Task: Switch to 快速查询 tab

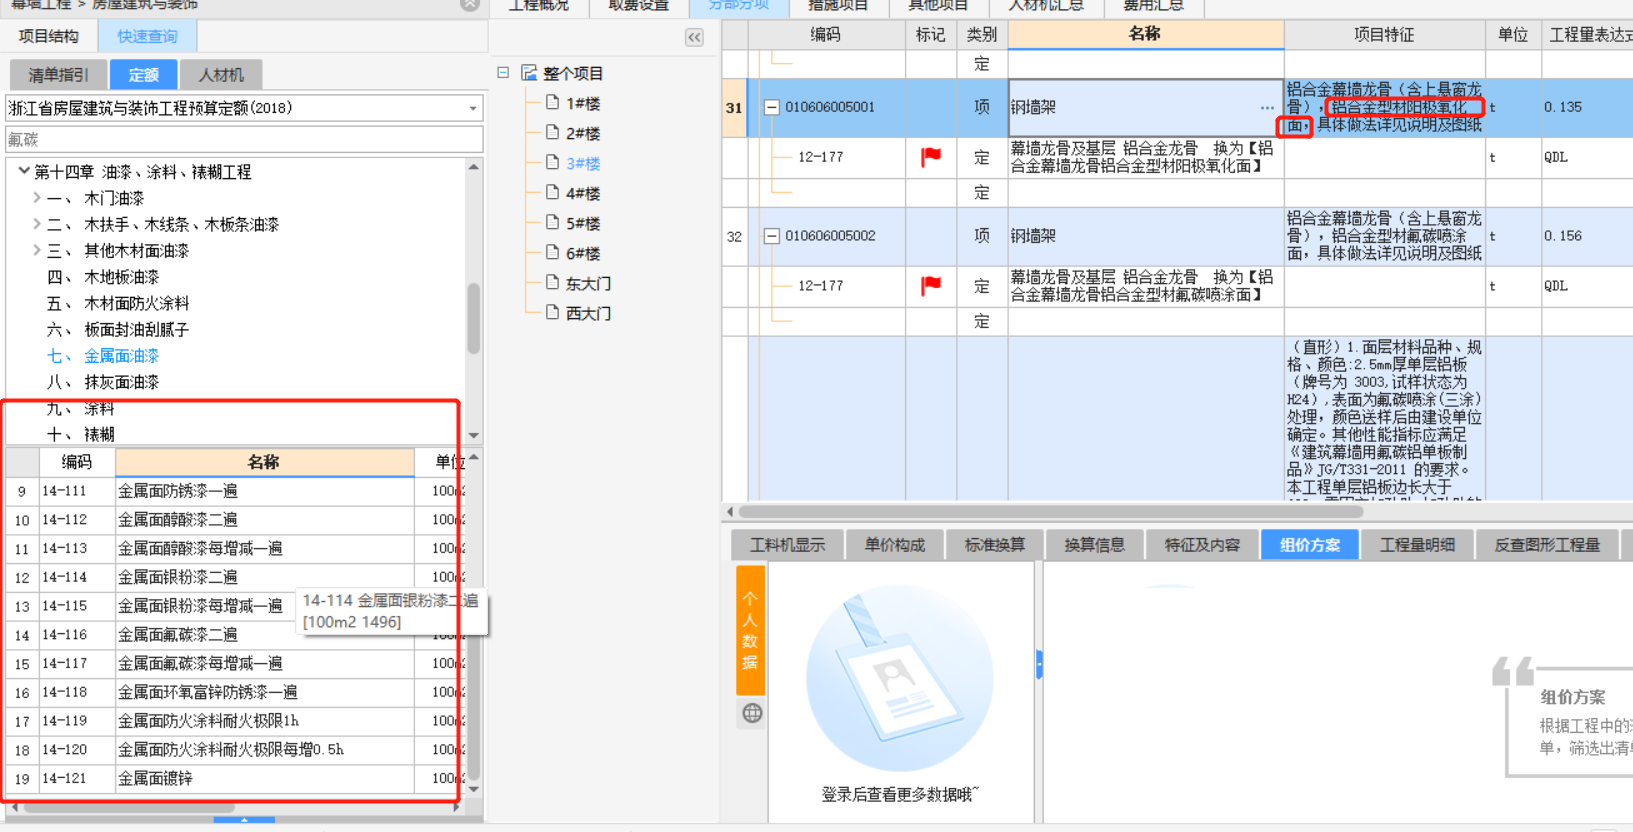Action: click(147, 36)
